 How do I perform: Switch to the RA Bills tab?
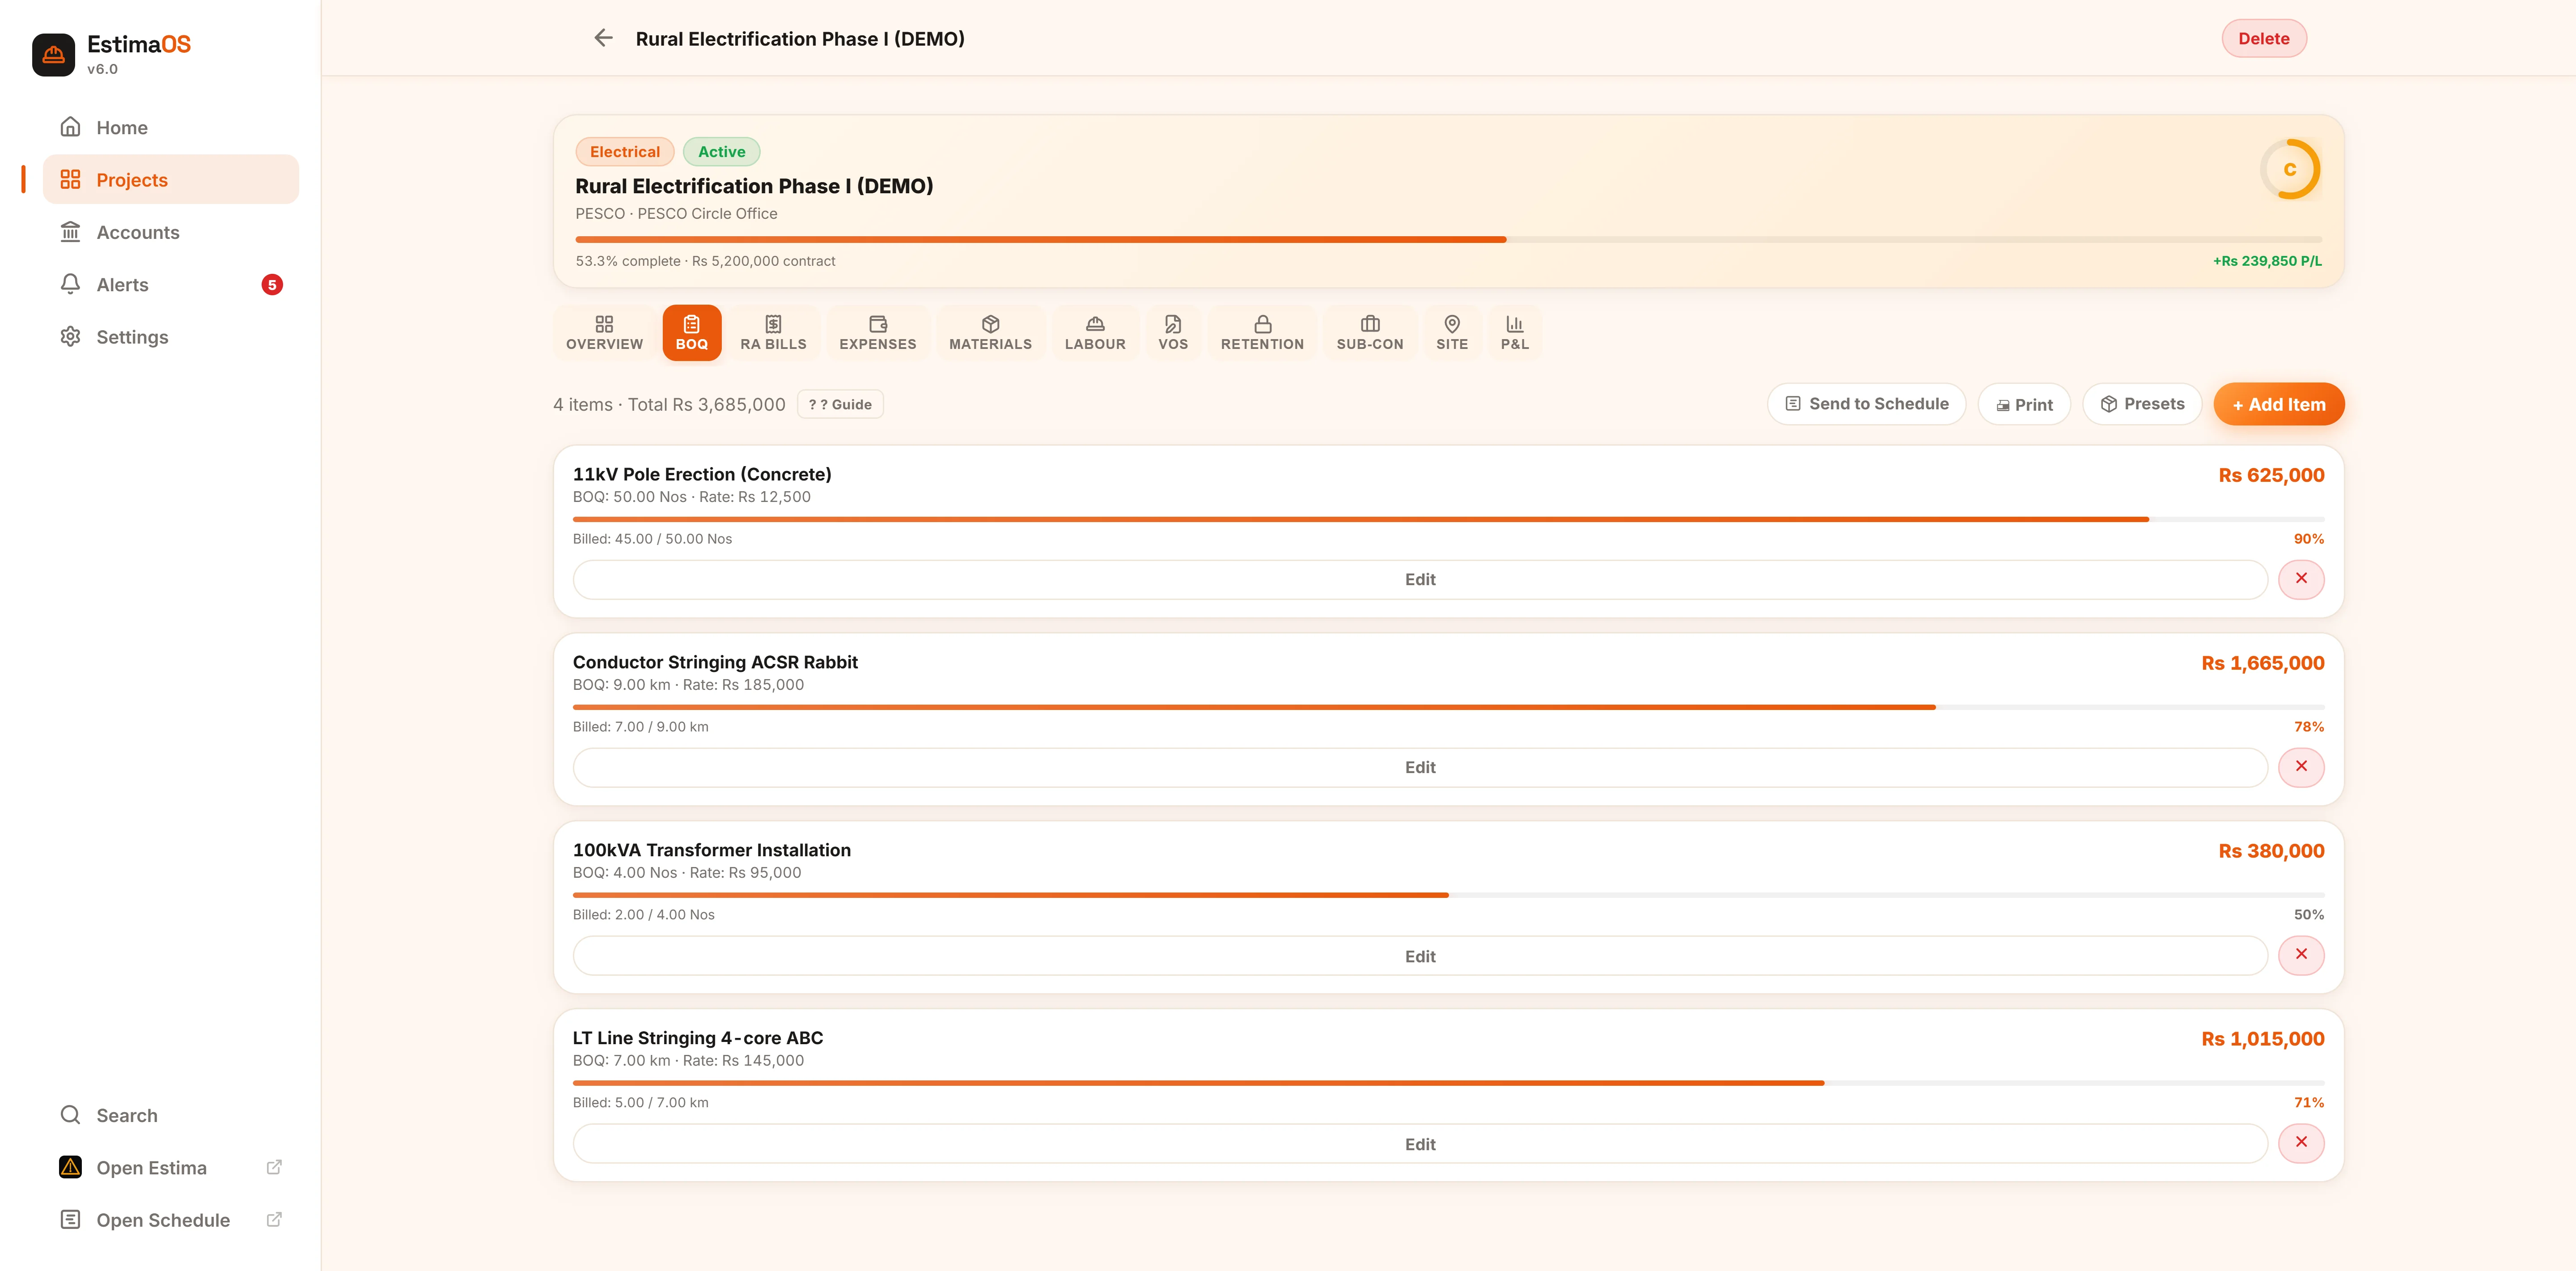point(773,332)
